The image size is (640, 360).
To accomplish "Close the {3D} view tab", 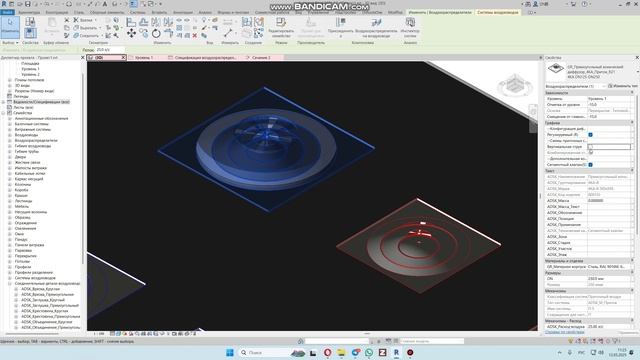I will (123, 58).
